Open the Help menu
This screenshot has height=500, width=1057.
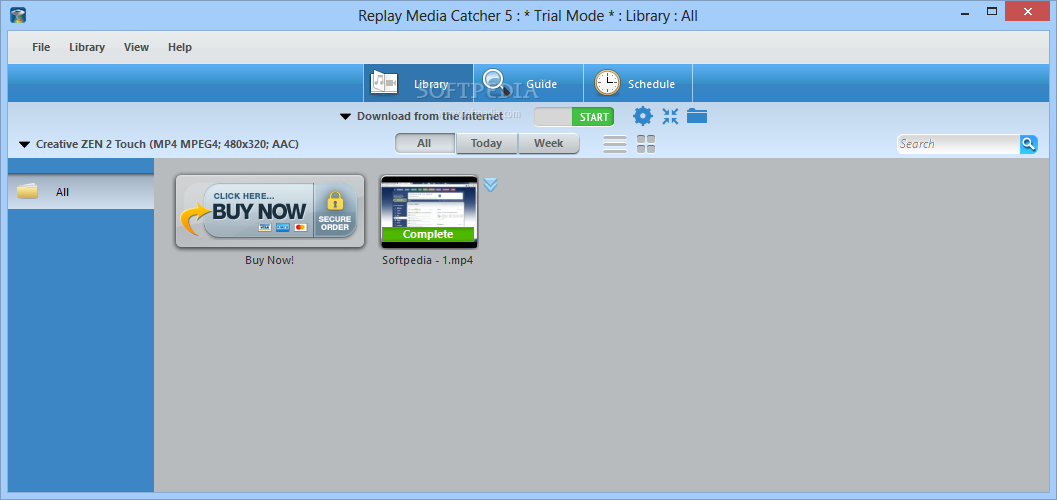pyautogui.click(x=180, y=47)
